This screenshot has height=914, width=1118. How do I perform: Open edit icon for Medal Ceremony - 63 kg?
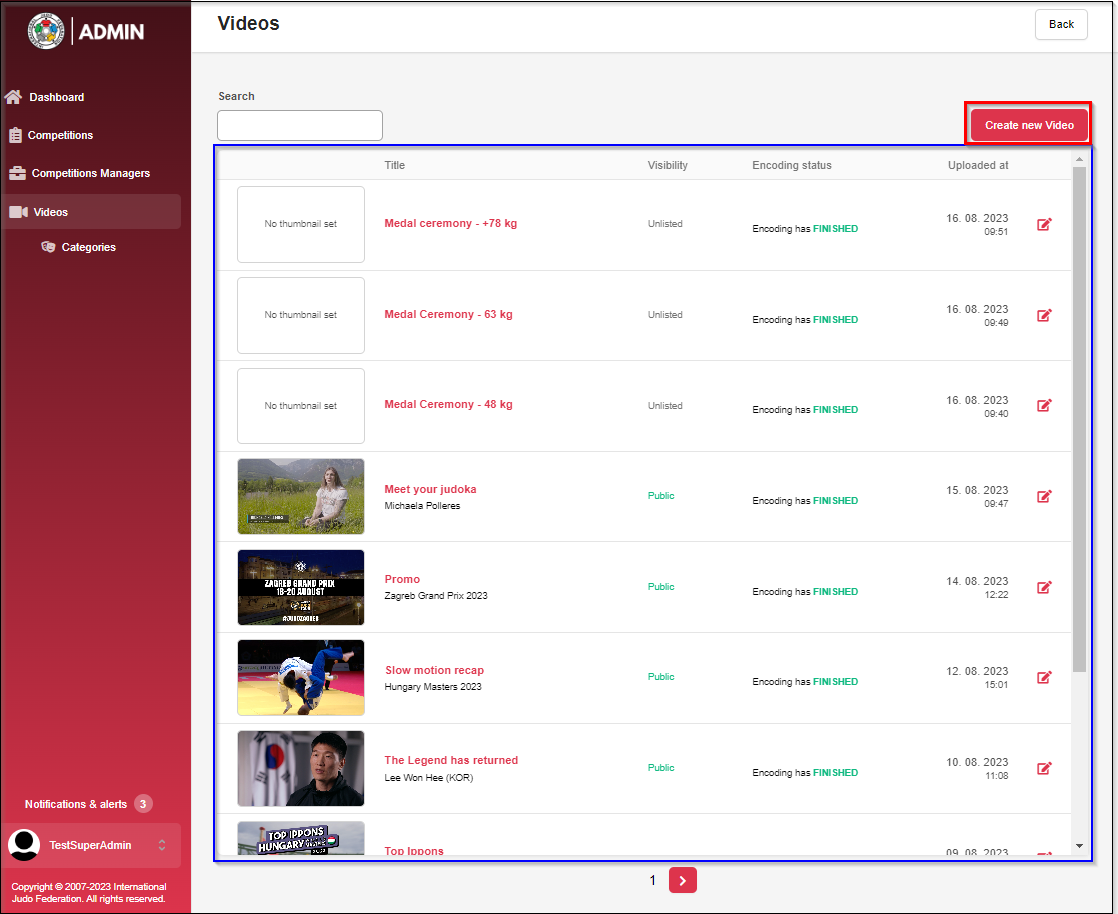tap(1044, 315)
